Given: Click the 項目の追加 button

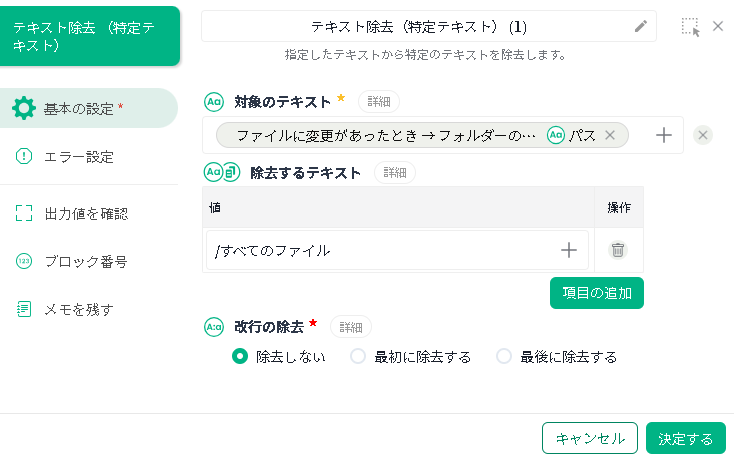Looking at the screenshot, I should 596,292.
